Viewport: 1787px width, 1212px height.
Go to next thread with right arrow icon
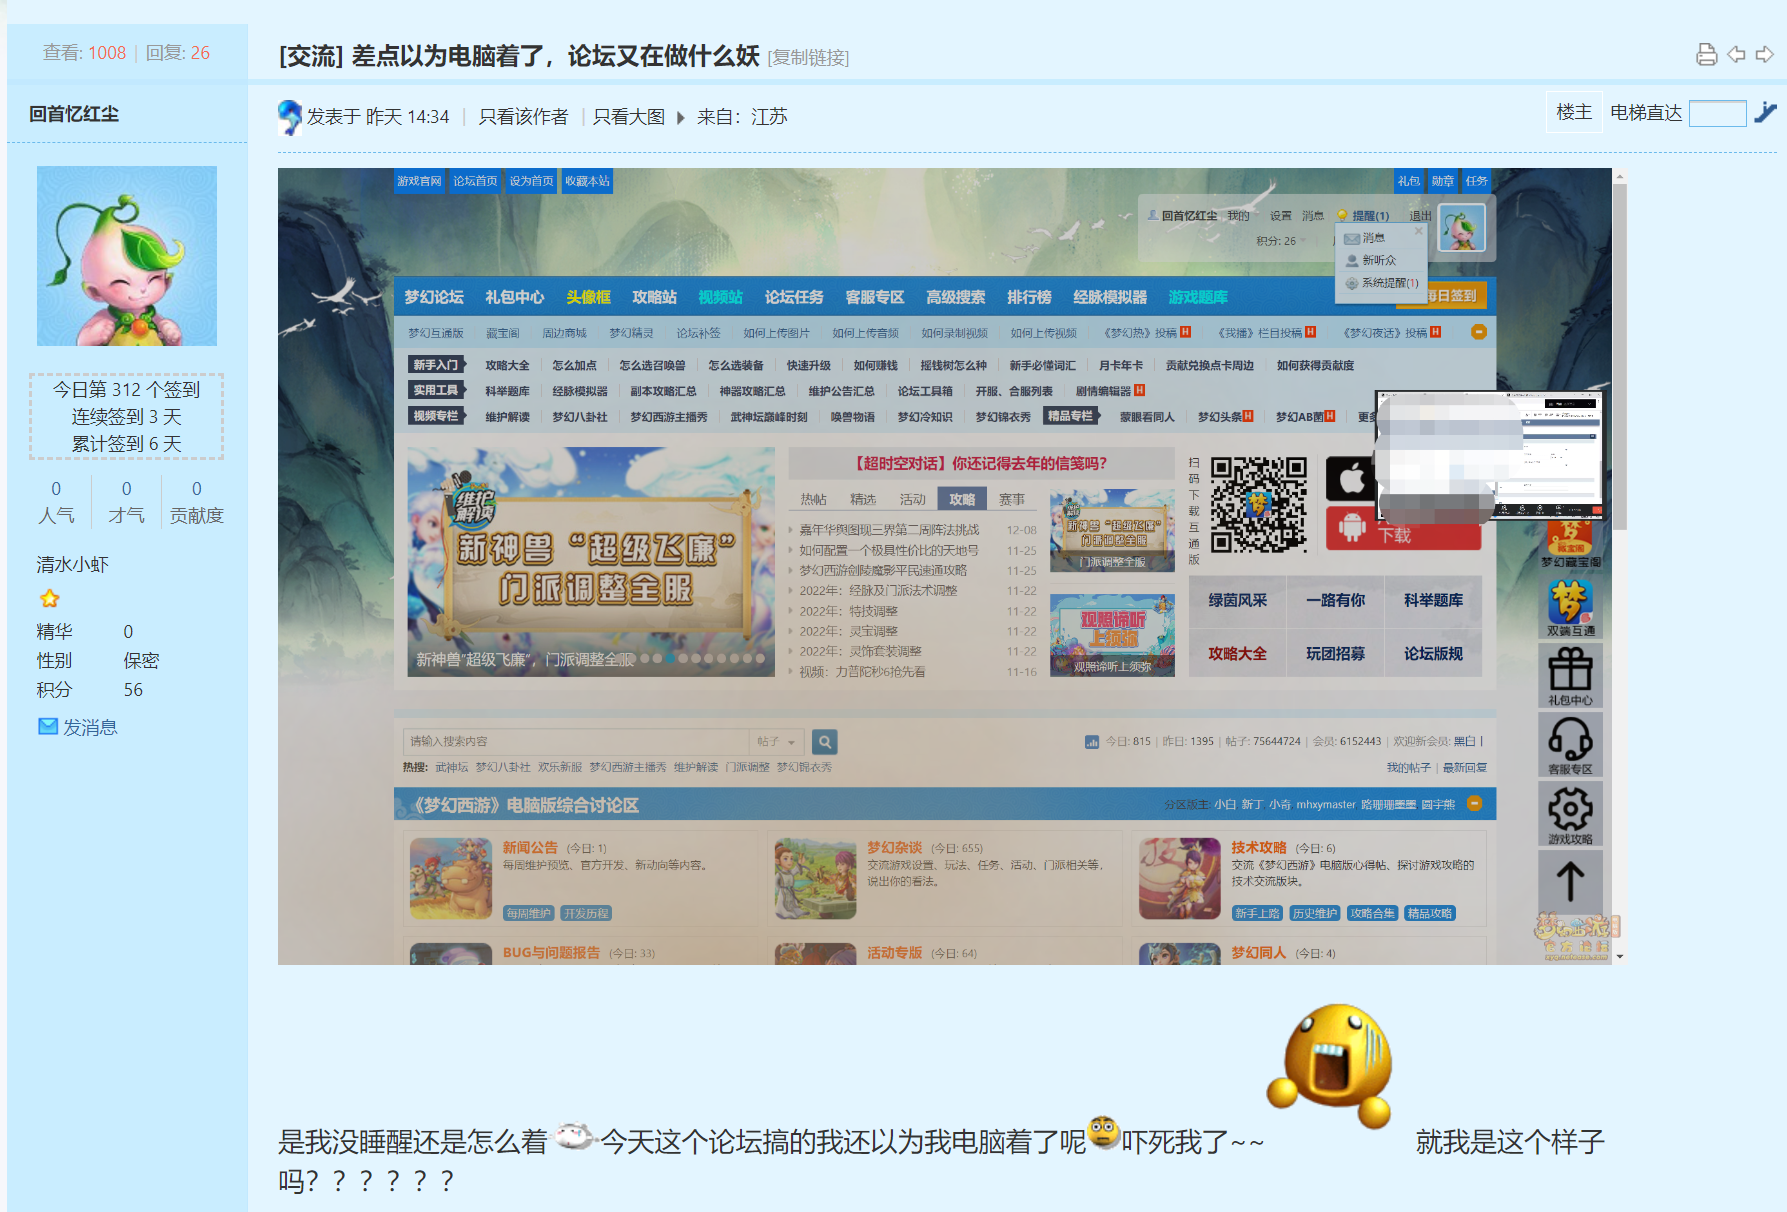pos(1764,54)
